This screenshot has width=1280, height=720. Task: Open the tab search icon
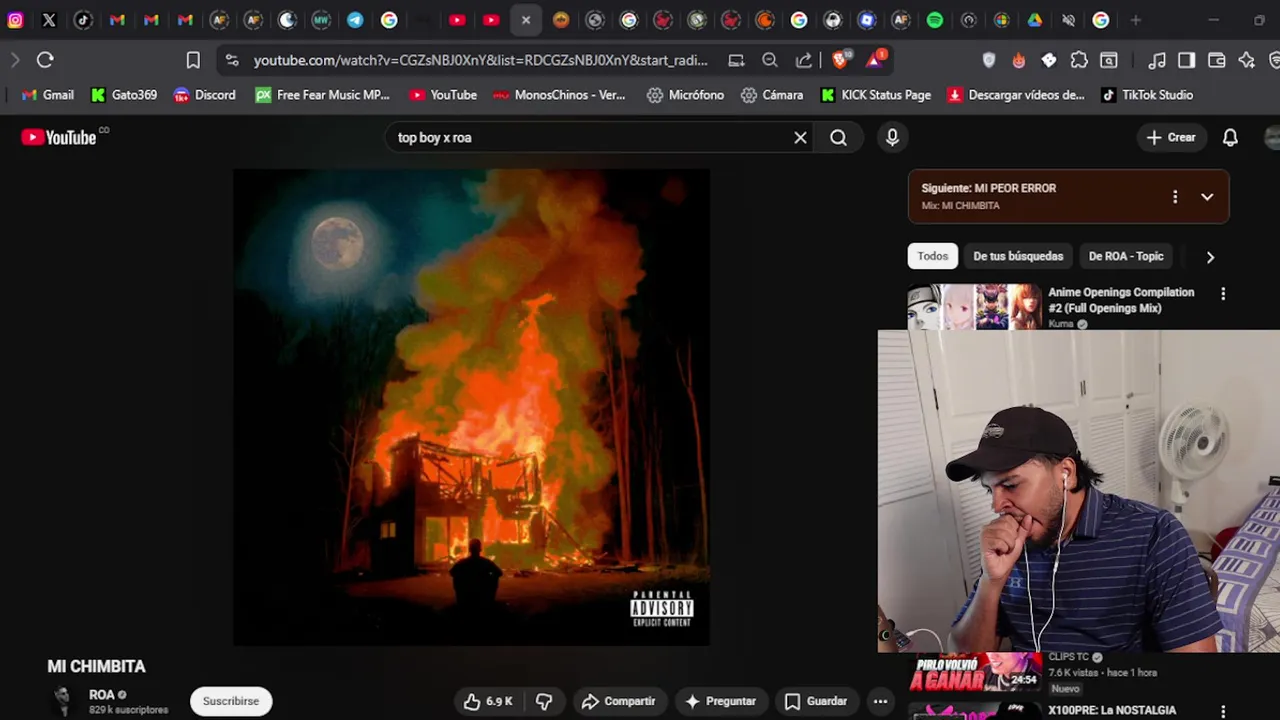pos(1109,60)
